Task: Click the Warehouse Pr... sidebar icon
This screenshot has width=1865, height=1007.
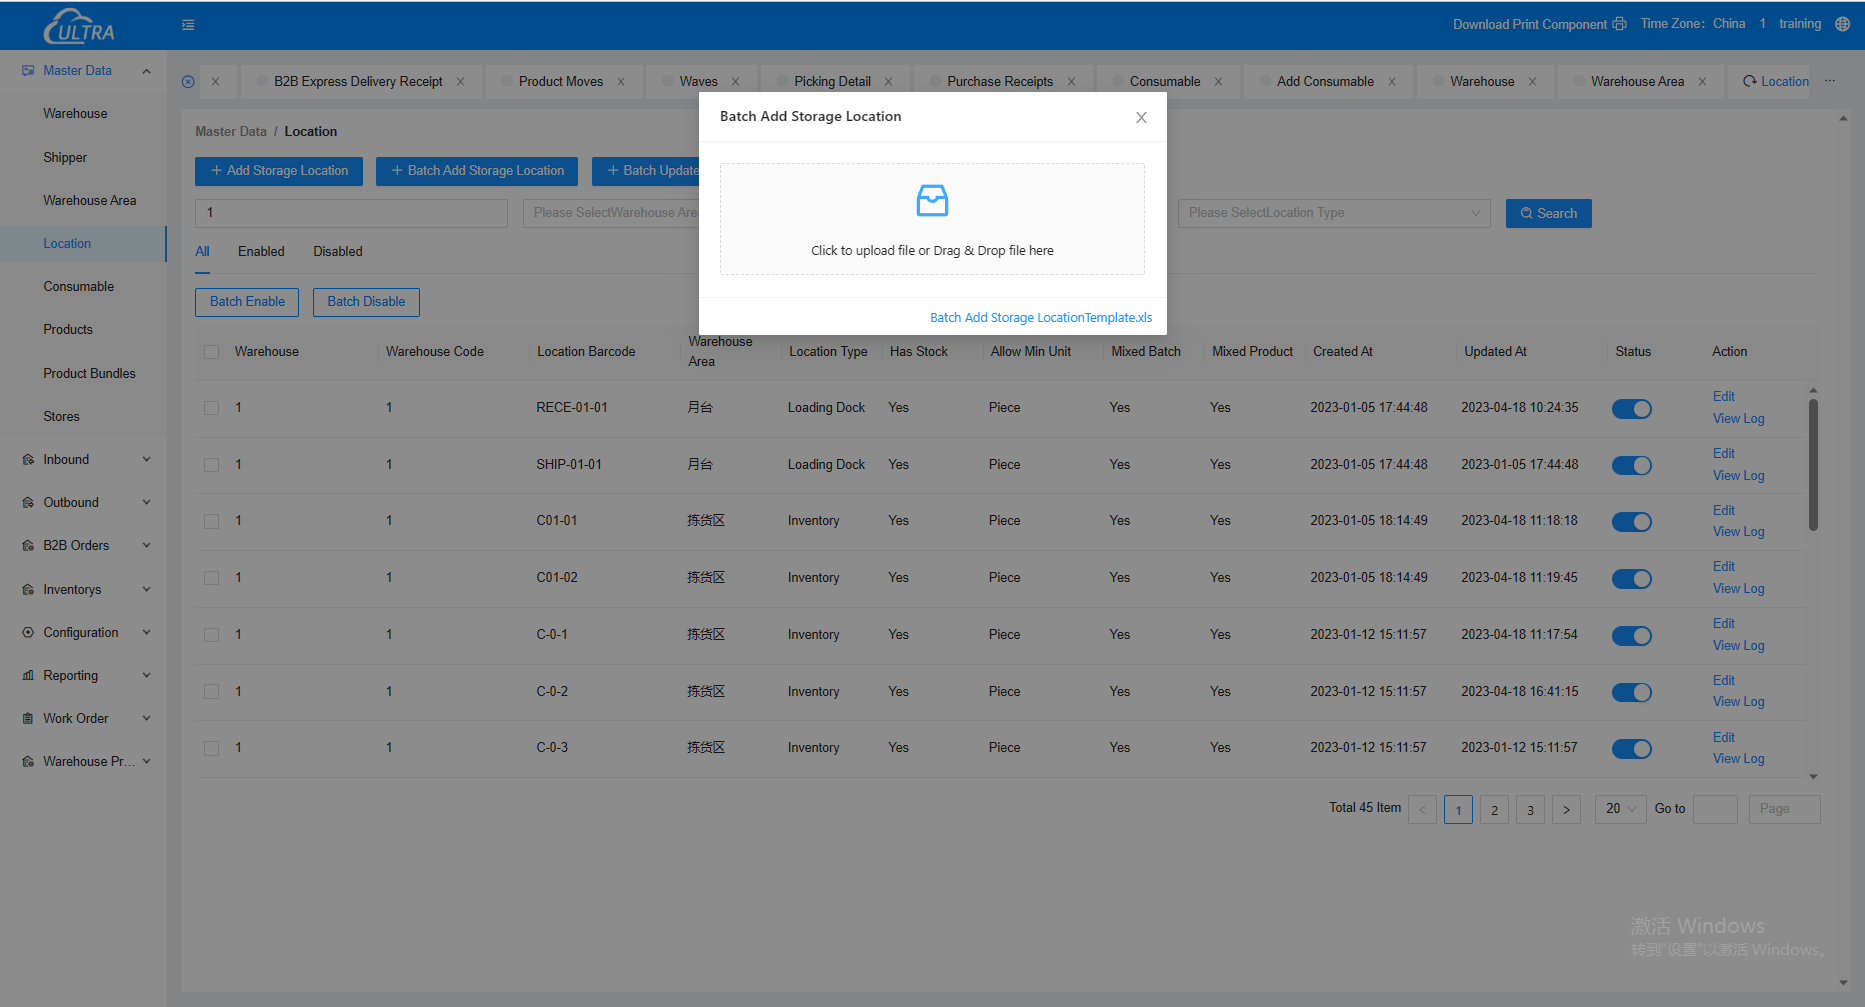Action: [x=28, y=762]
